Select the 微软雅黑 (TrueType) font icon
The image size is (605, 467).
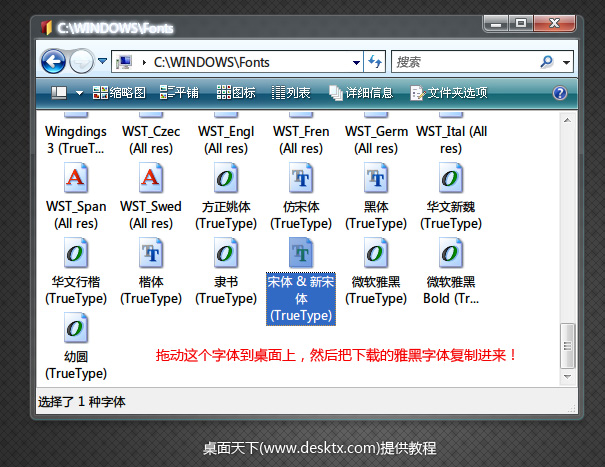(376, 253)
